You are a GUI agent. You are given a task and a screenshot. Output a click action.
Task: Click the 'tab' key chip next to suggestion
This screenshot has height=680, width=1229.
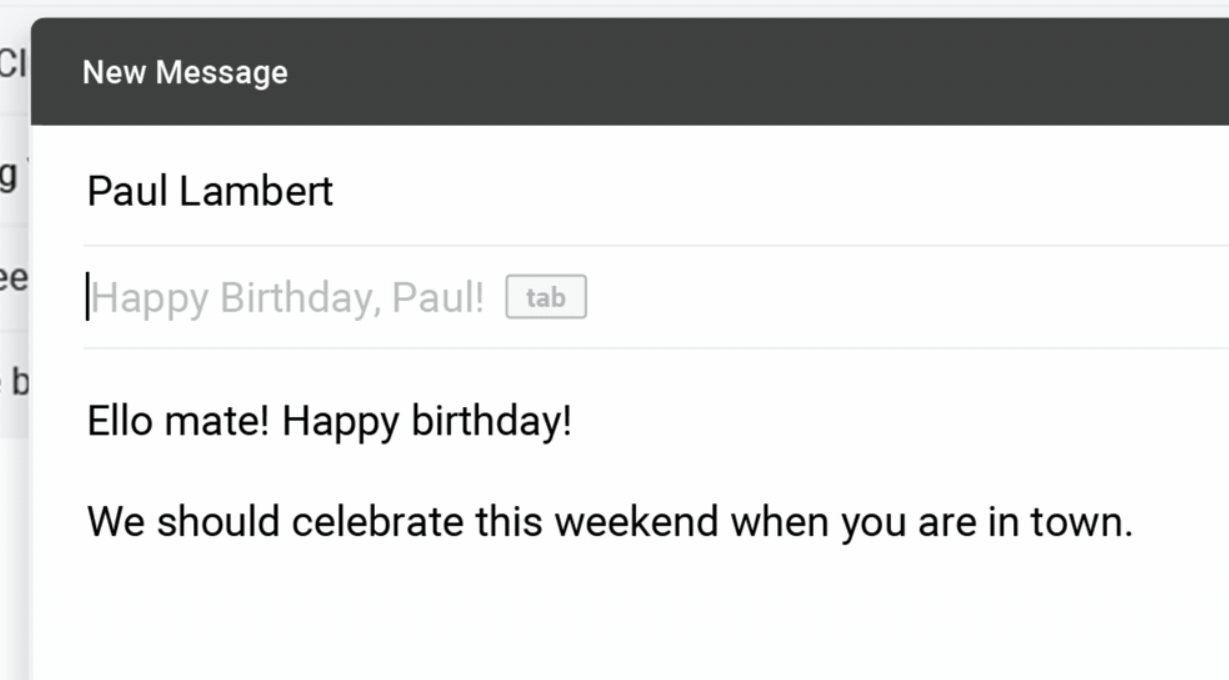pyautogui.click(x=546, y=296)
